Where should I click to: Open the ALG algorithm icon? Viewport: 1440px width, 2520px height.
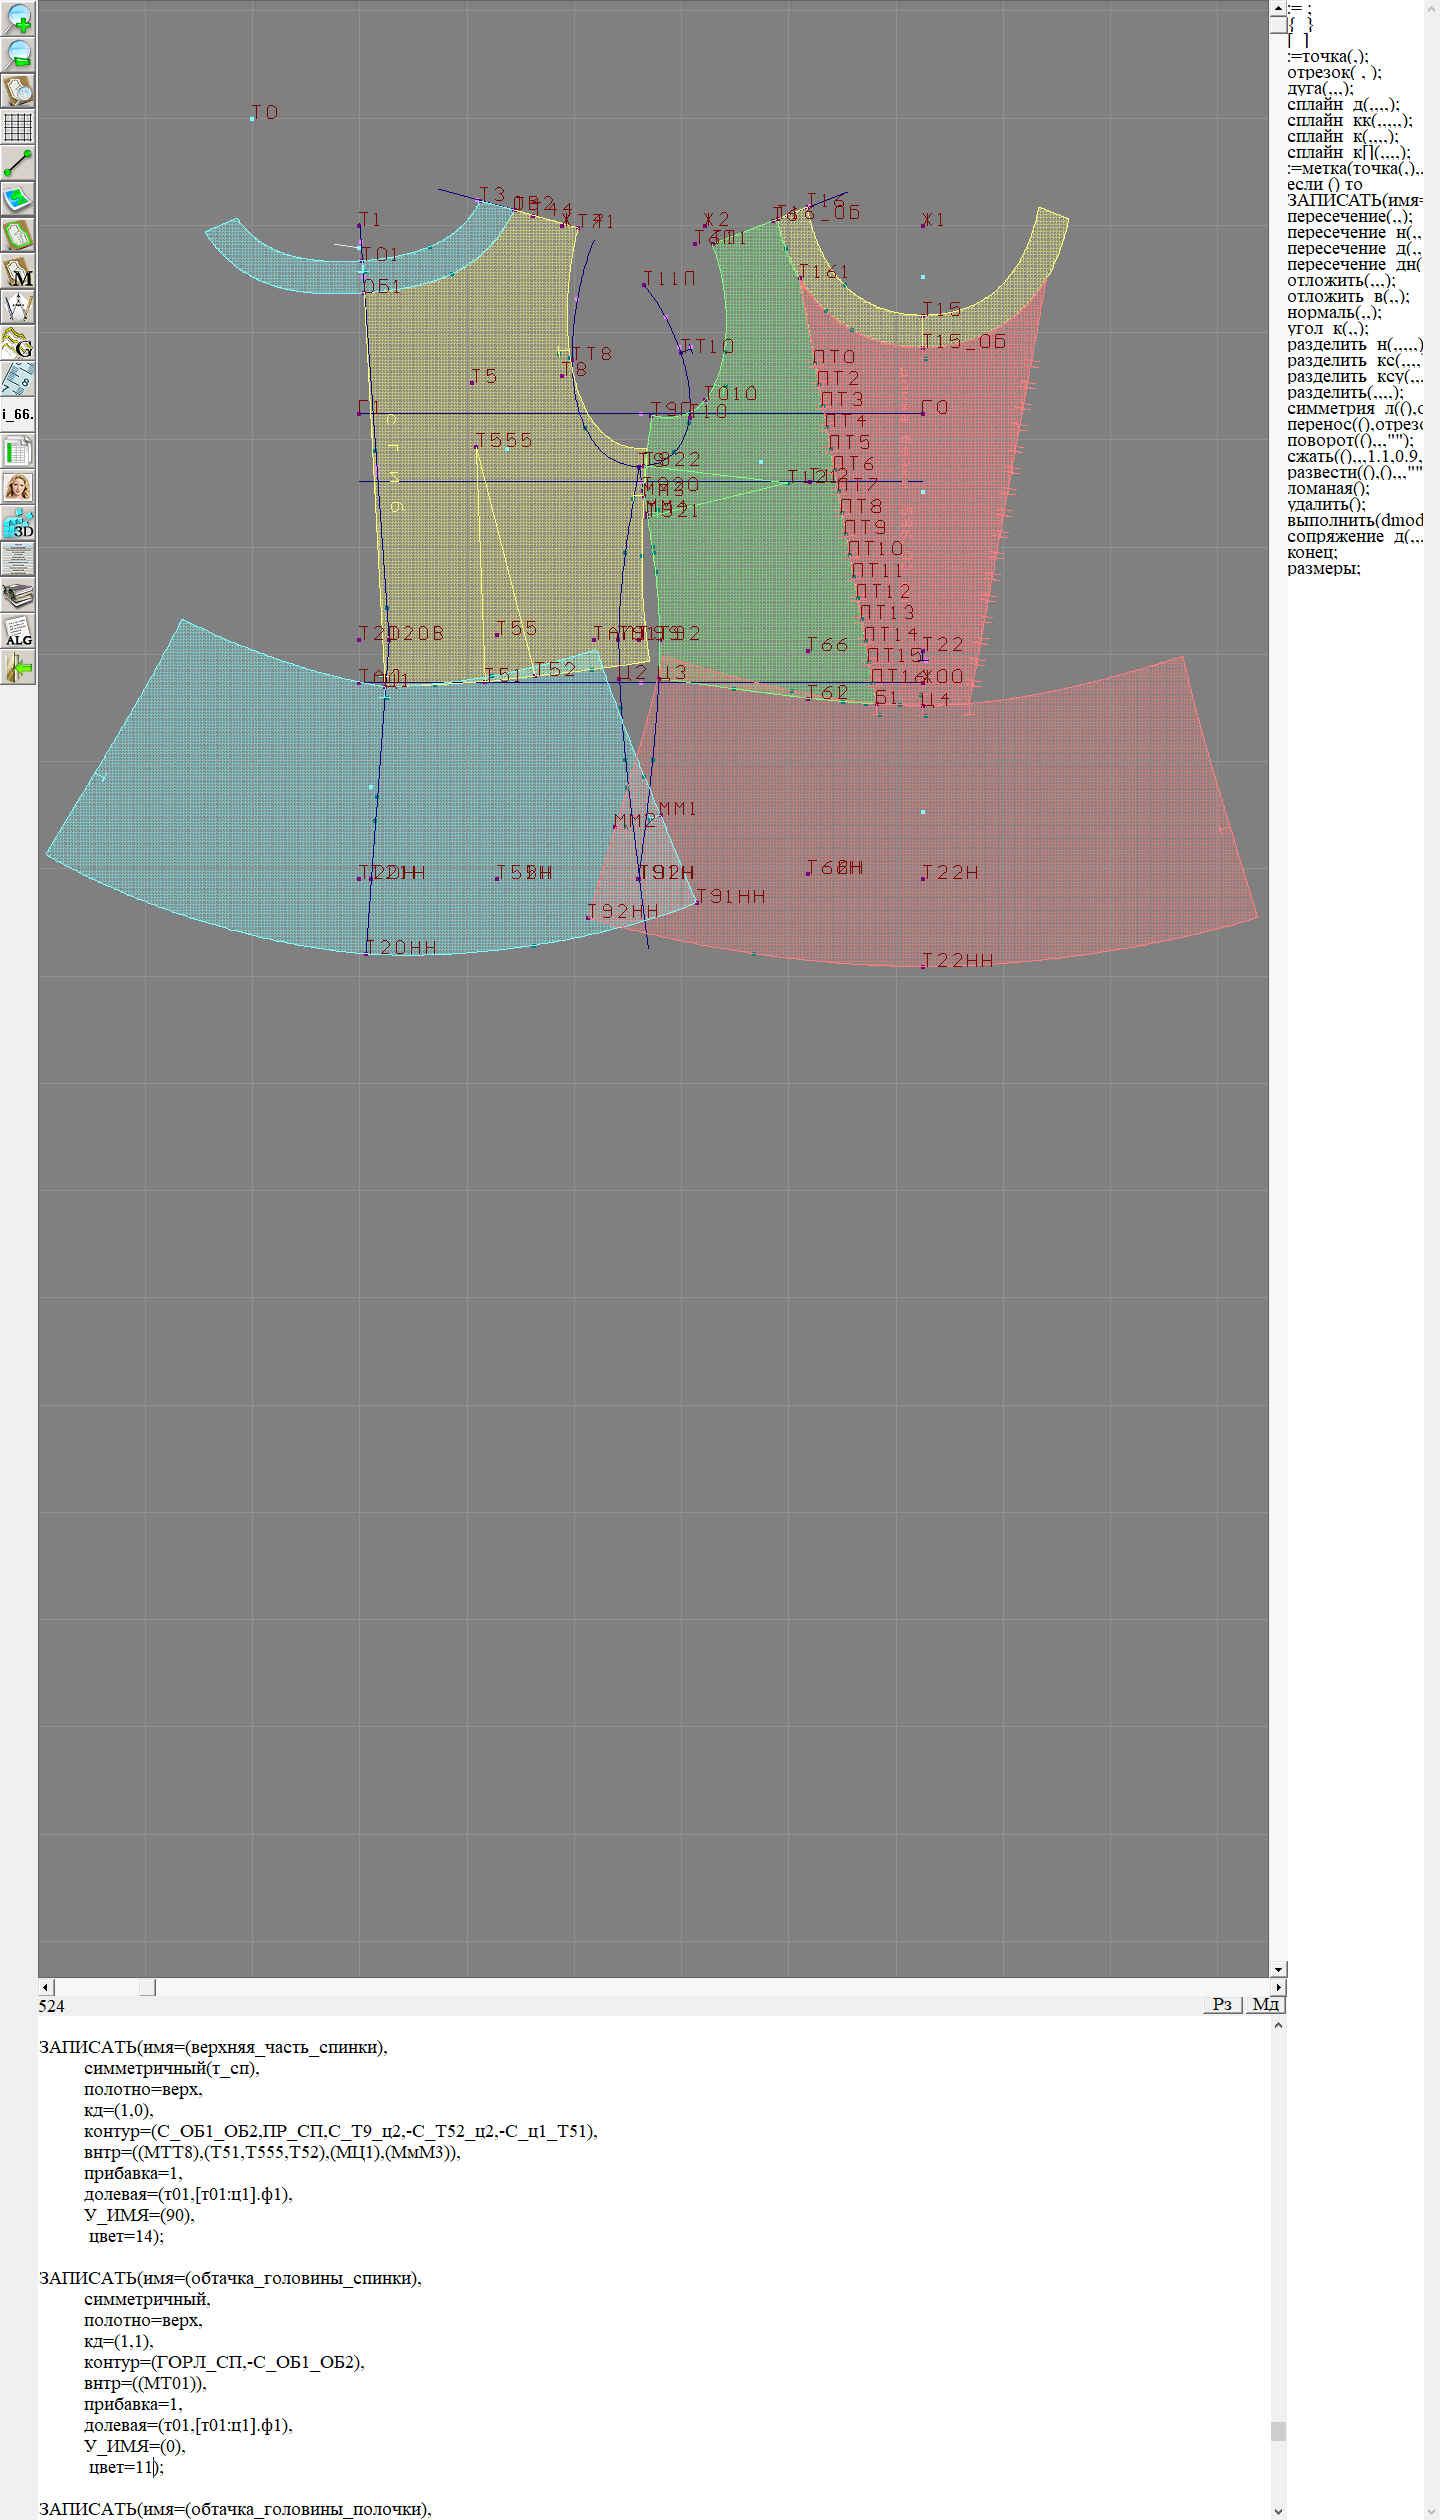click(18, 631)
